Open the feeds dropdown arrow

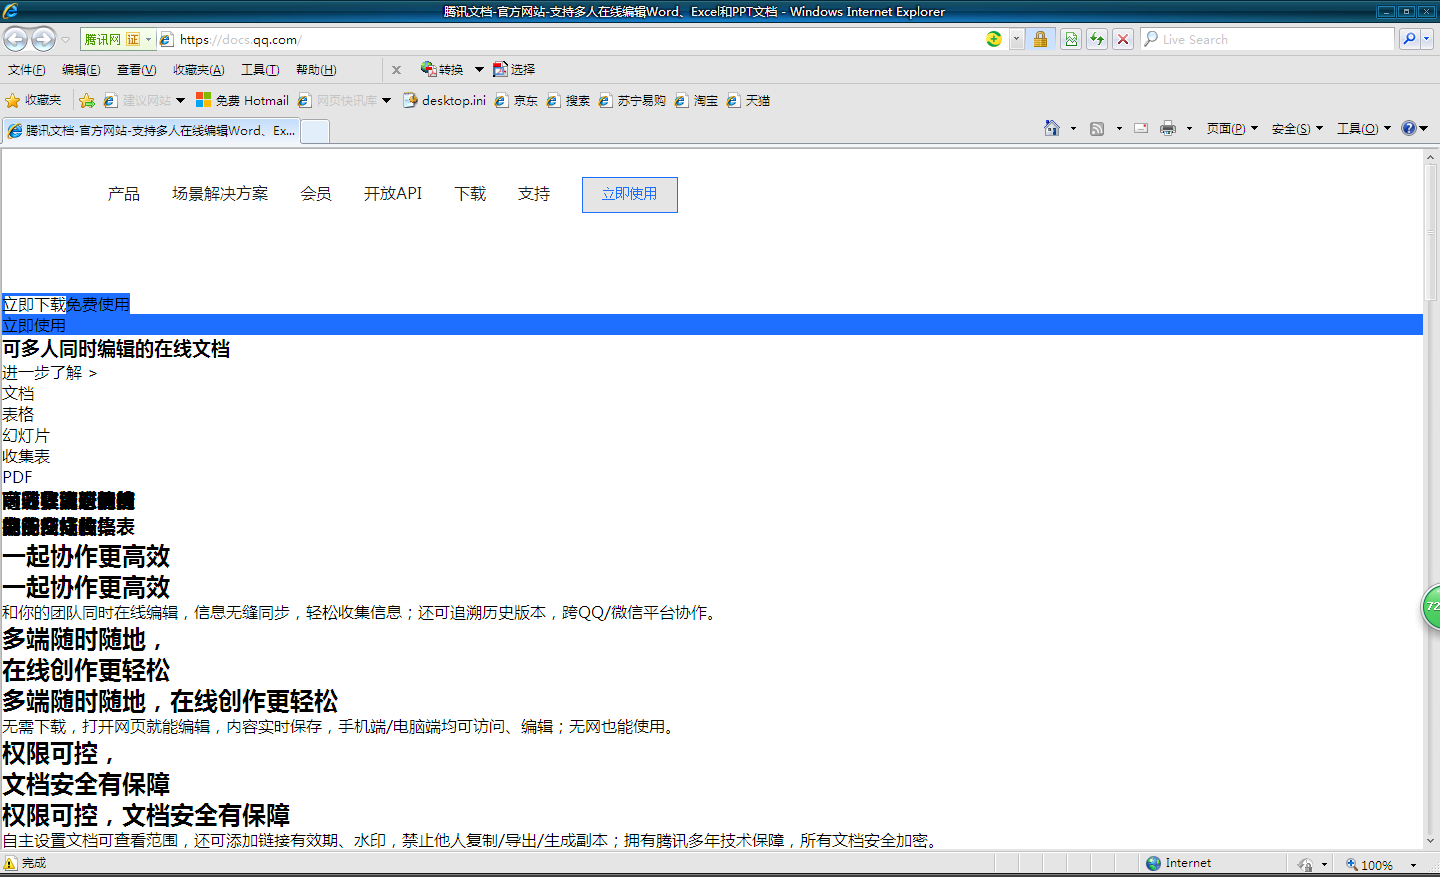coord(1119,128)
